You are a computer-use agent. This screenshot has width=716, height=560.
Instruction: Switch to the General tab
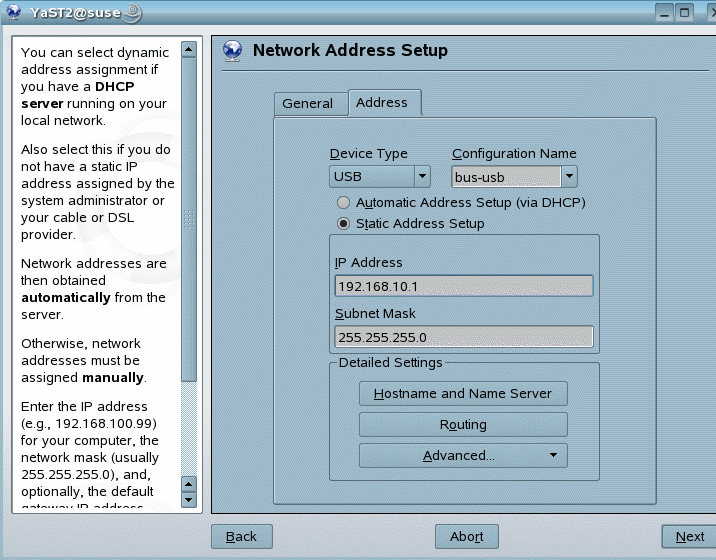(x=308, y=104)
